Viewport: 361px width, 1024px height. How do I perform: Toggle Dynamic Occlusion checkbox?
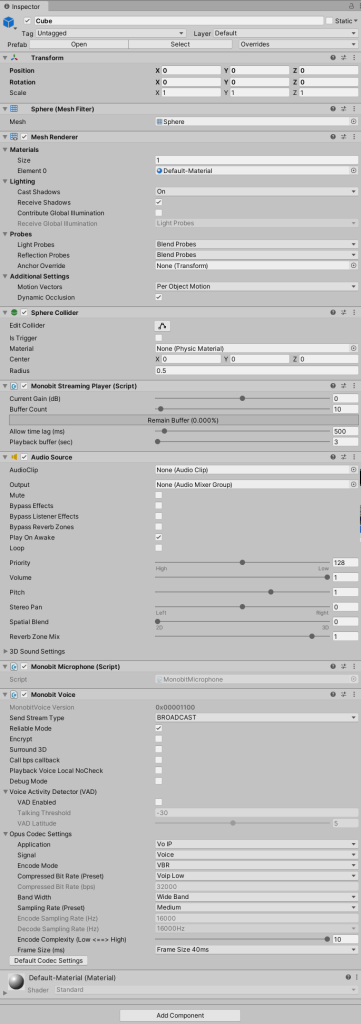tap(159, 297)
